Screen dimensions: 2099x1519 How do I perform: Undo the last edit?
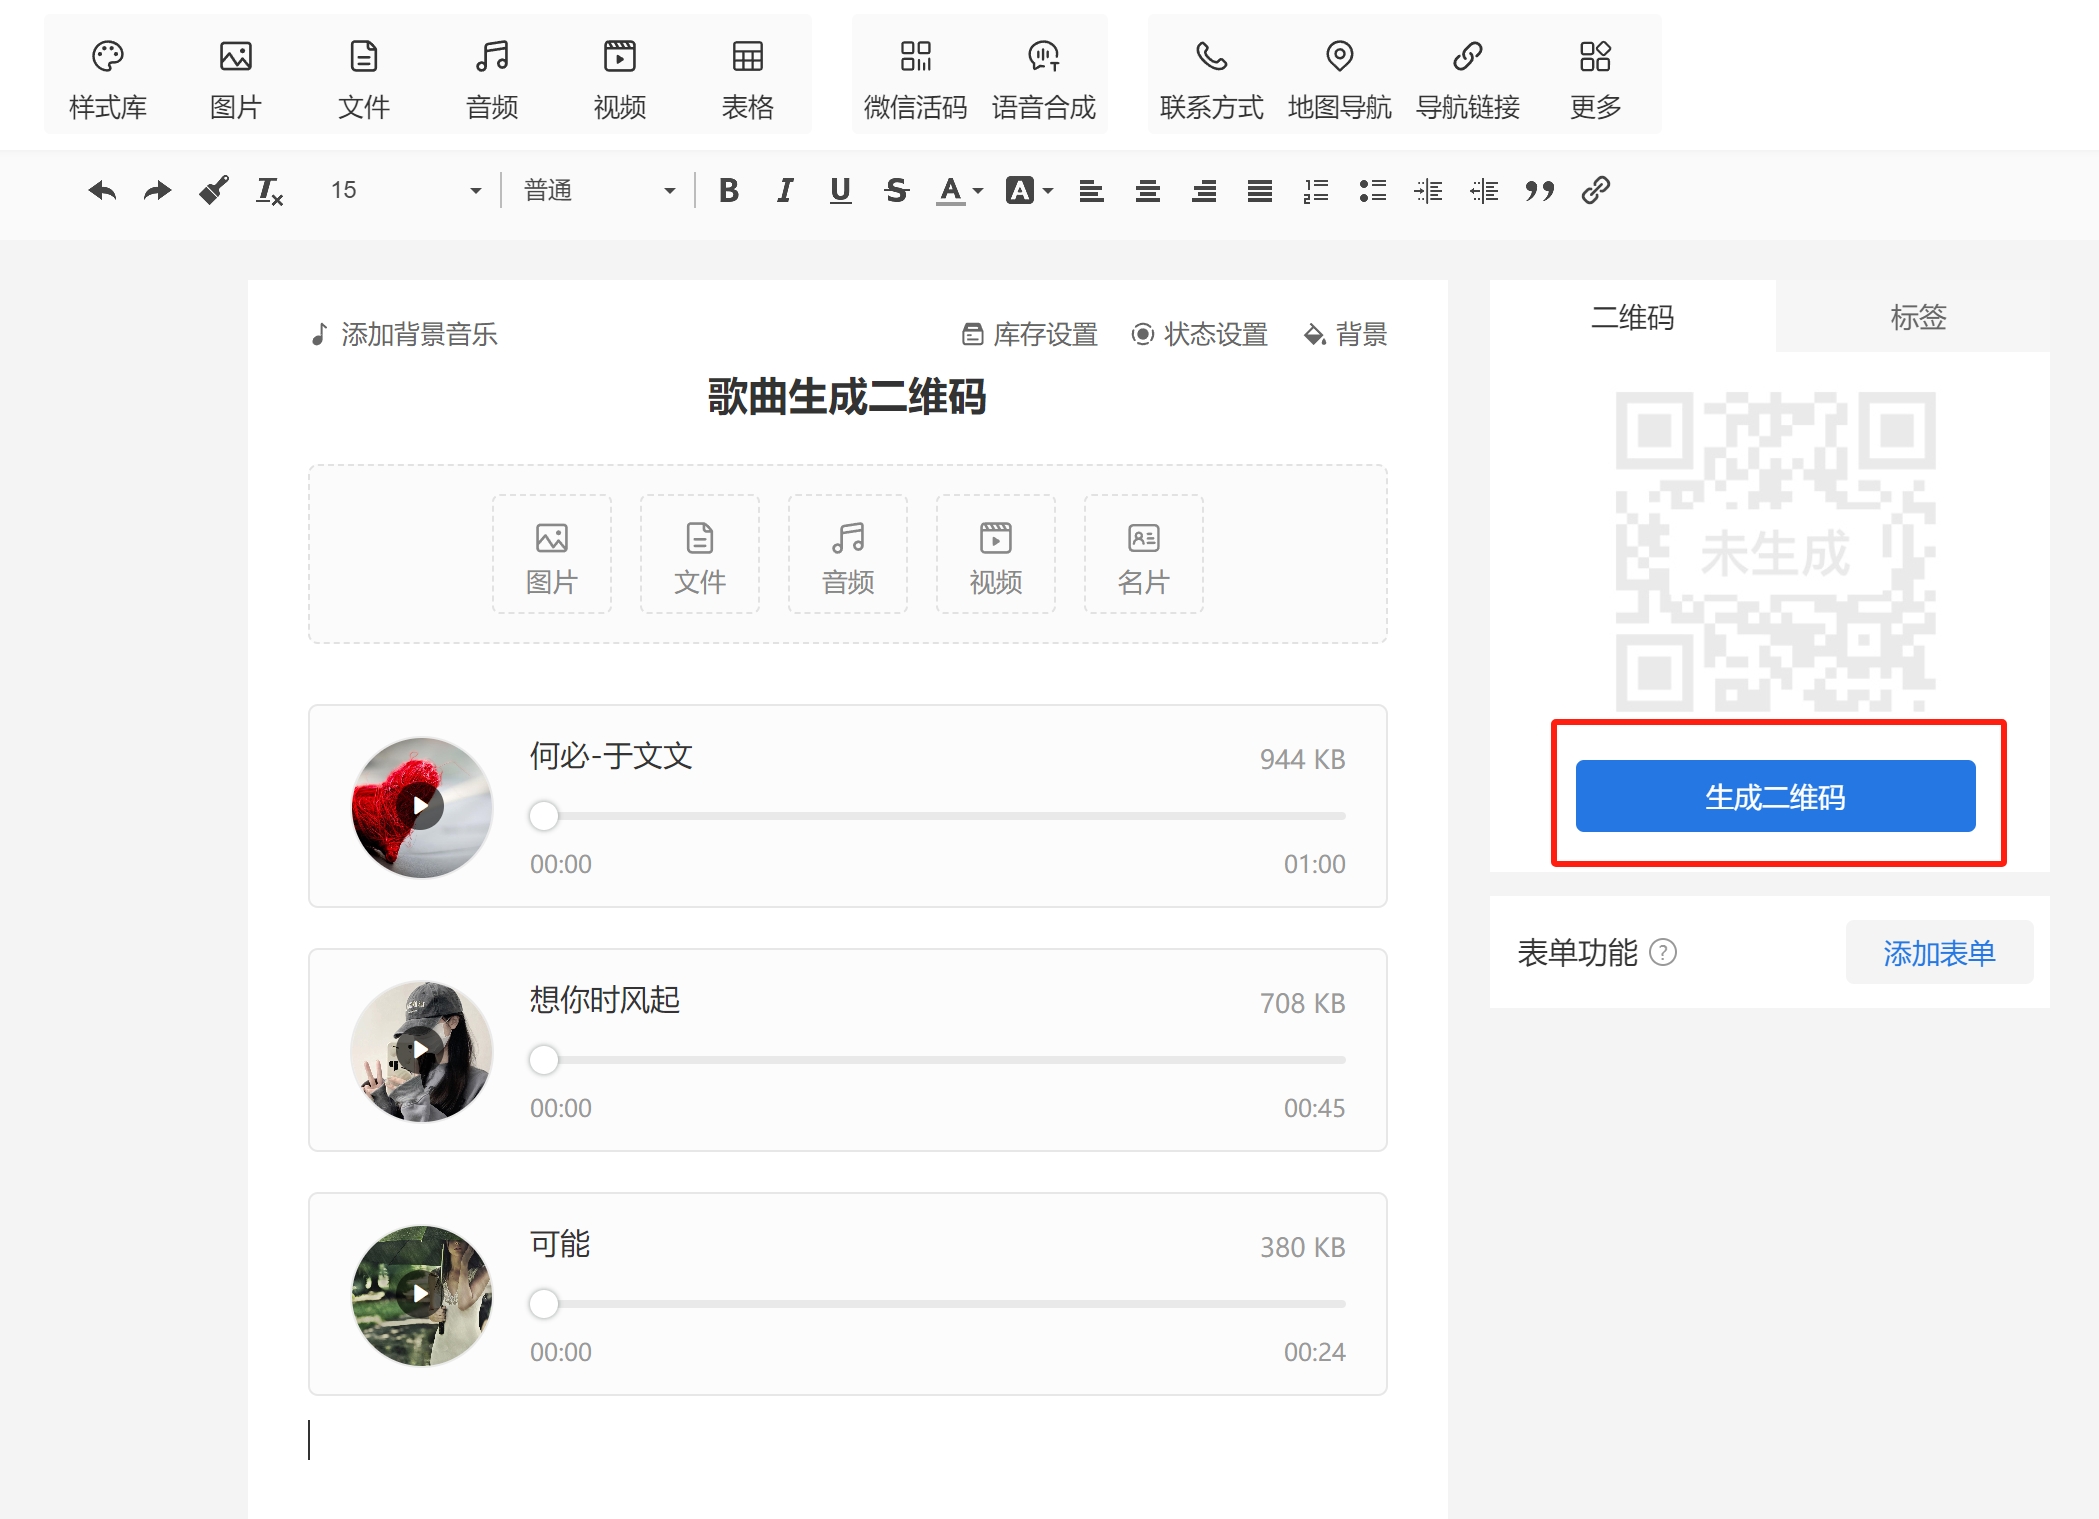(102, 190)
